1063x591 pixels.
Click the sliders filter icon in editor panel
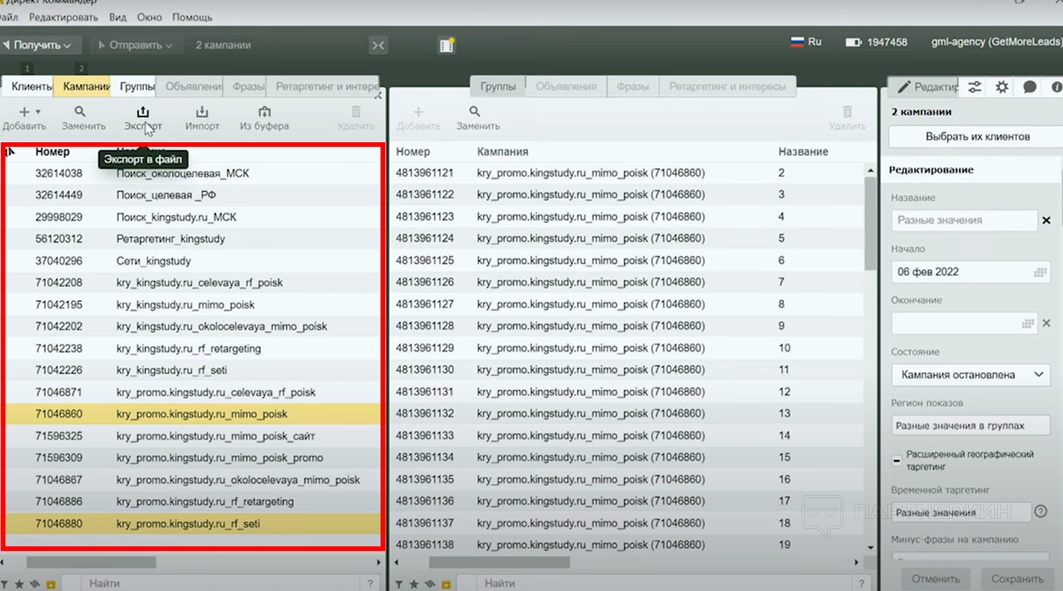[x=974, y=87]
